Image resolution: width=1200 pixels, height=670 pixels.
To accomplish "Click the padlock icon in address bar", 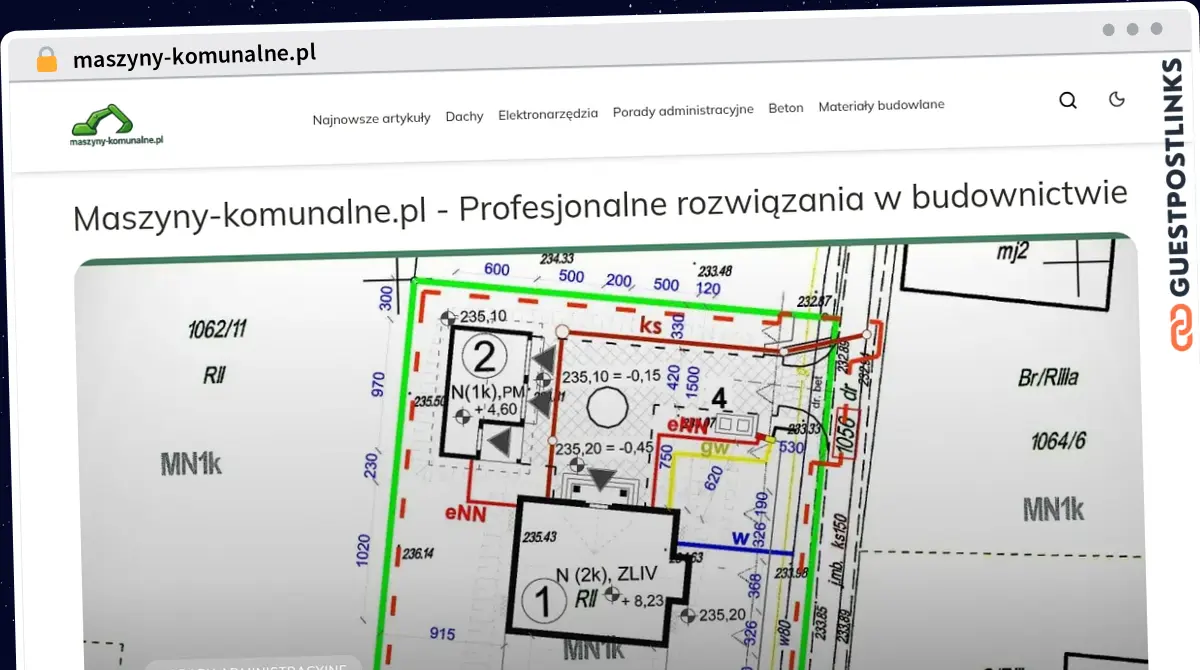I will pos(47,59).
